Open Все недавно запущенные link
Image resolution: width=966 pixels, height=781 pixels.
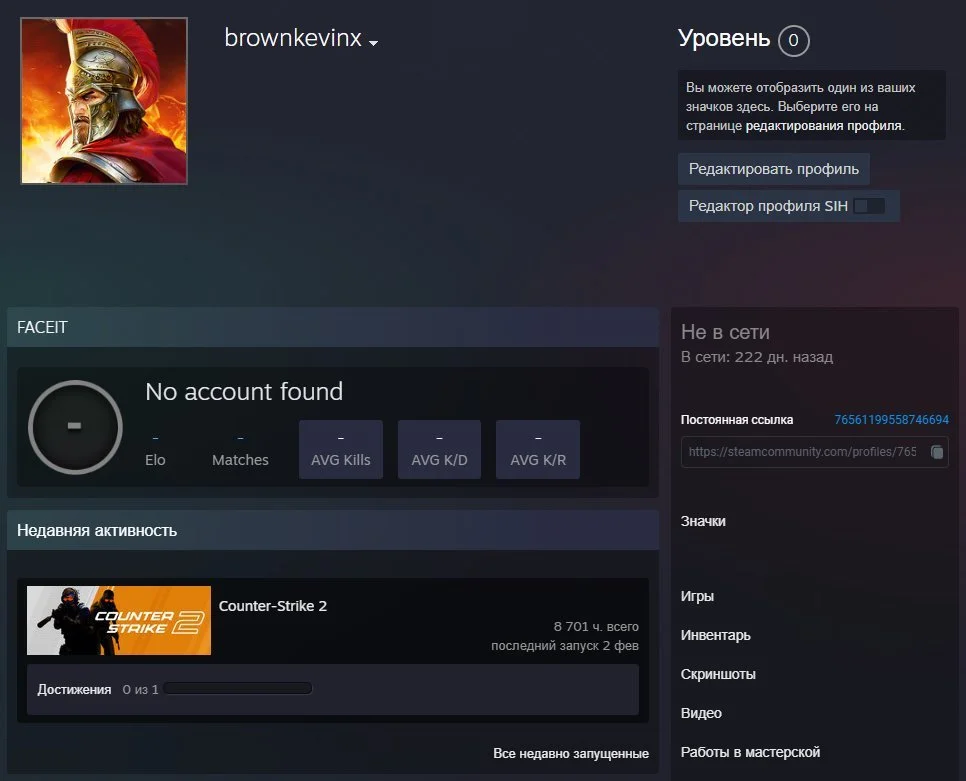tap(571, 753)
